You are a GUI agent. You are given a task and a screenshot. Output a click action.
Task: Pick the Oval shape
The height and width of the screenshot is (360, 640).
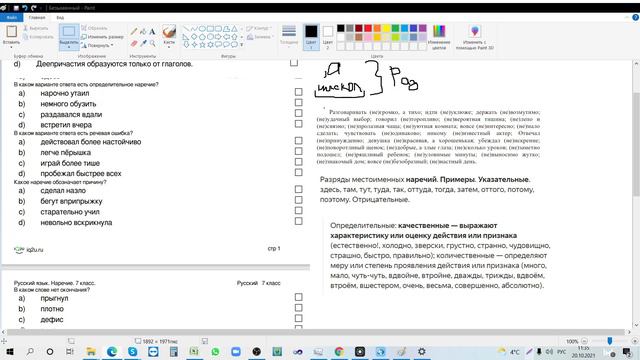(202, 29)
